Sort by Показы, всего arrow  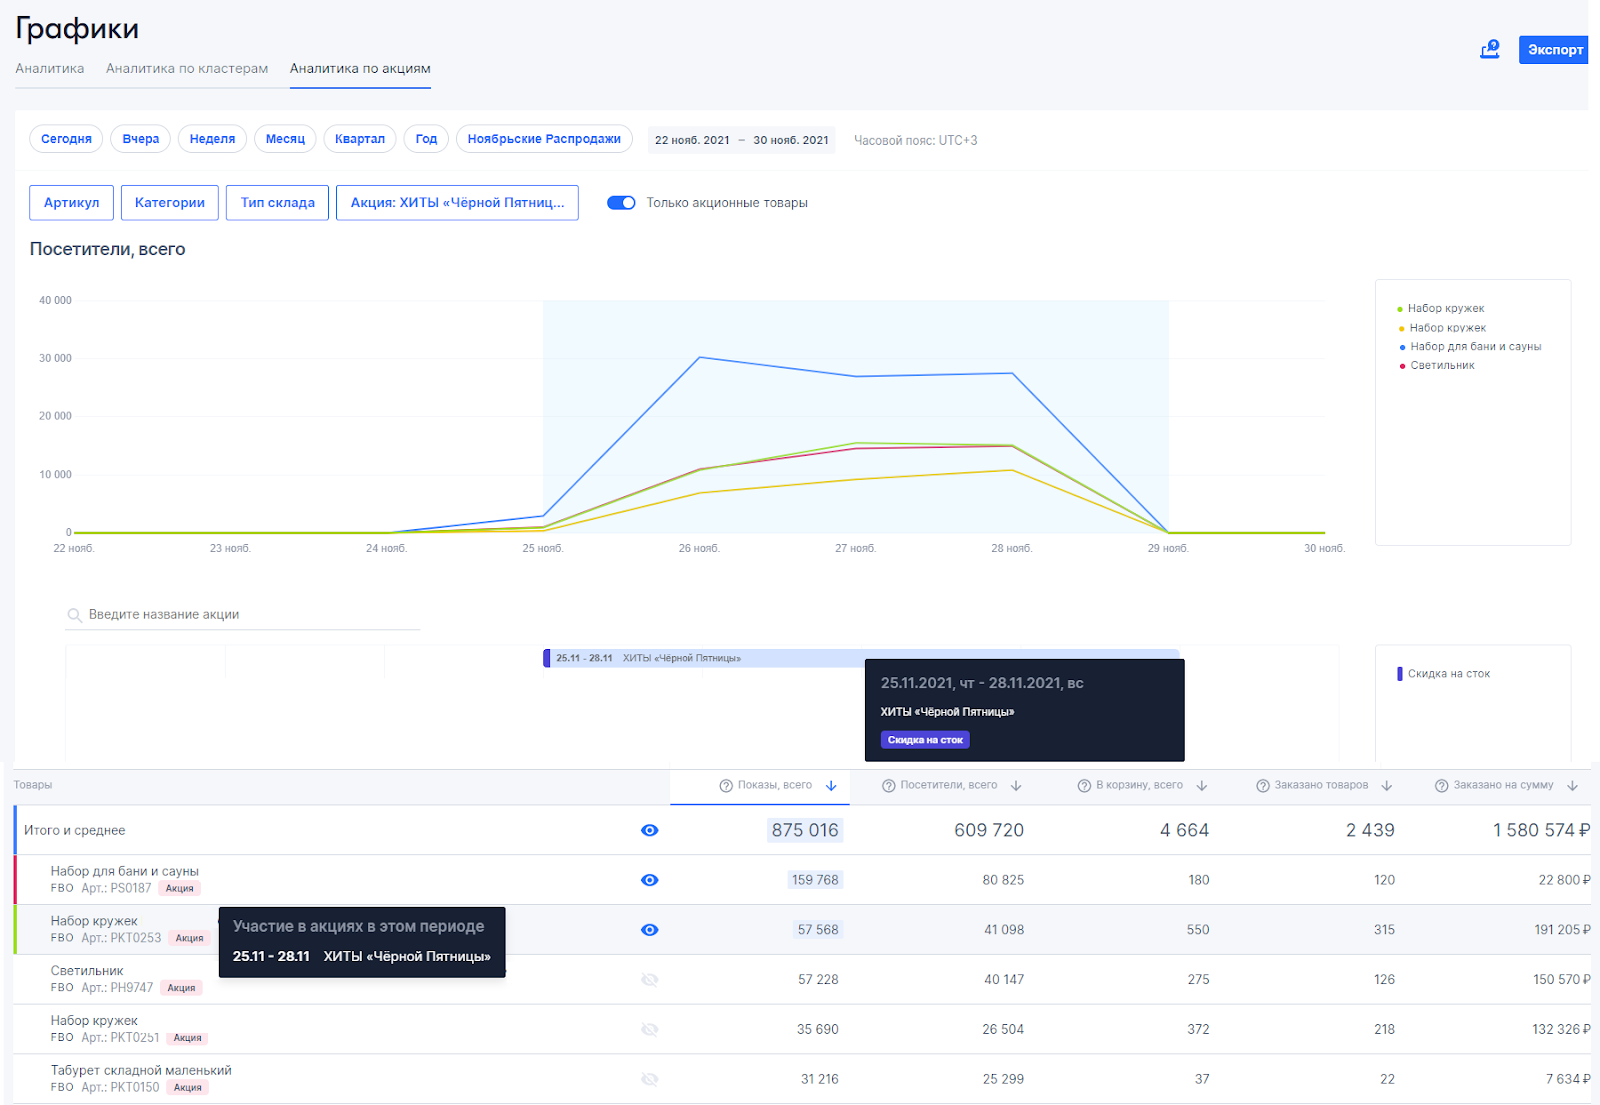coord(831,786)
